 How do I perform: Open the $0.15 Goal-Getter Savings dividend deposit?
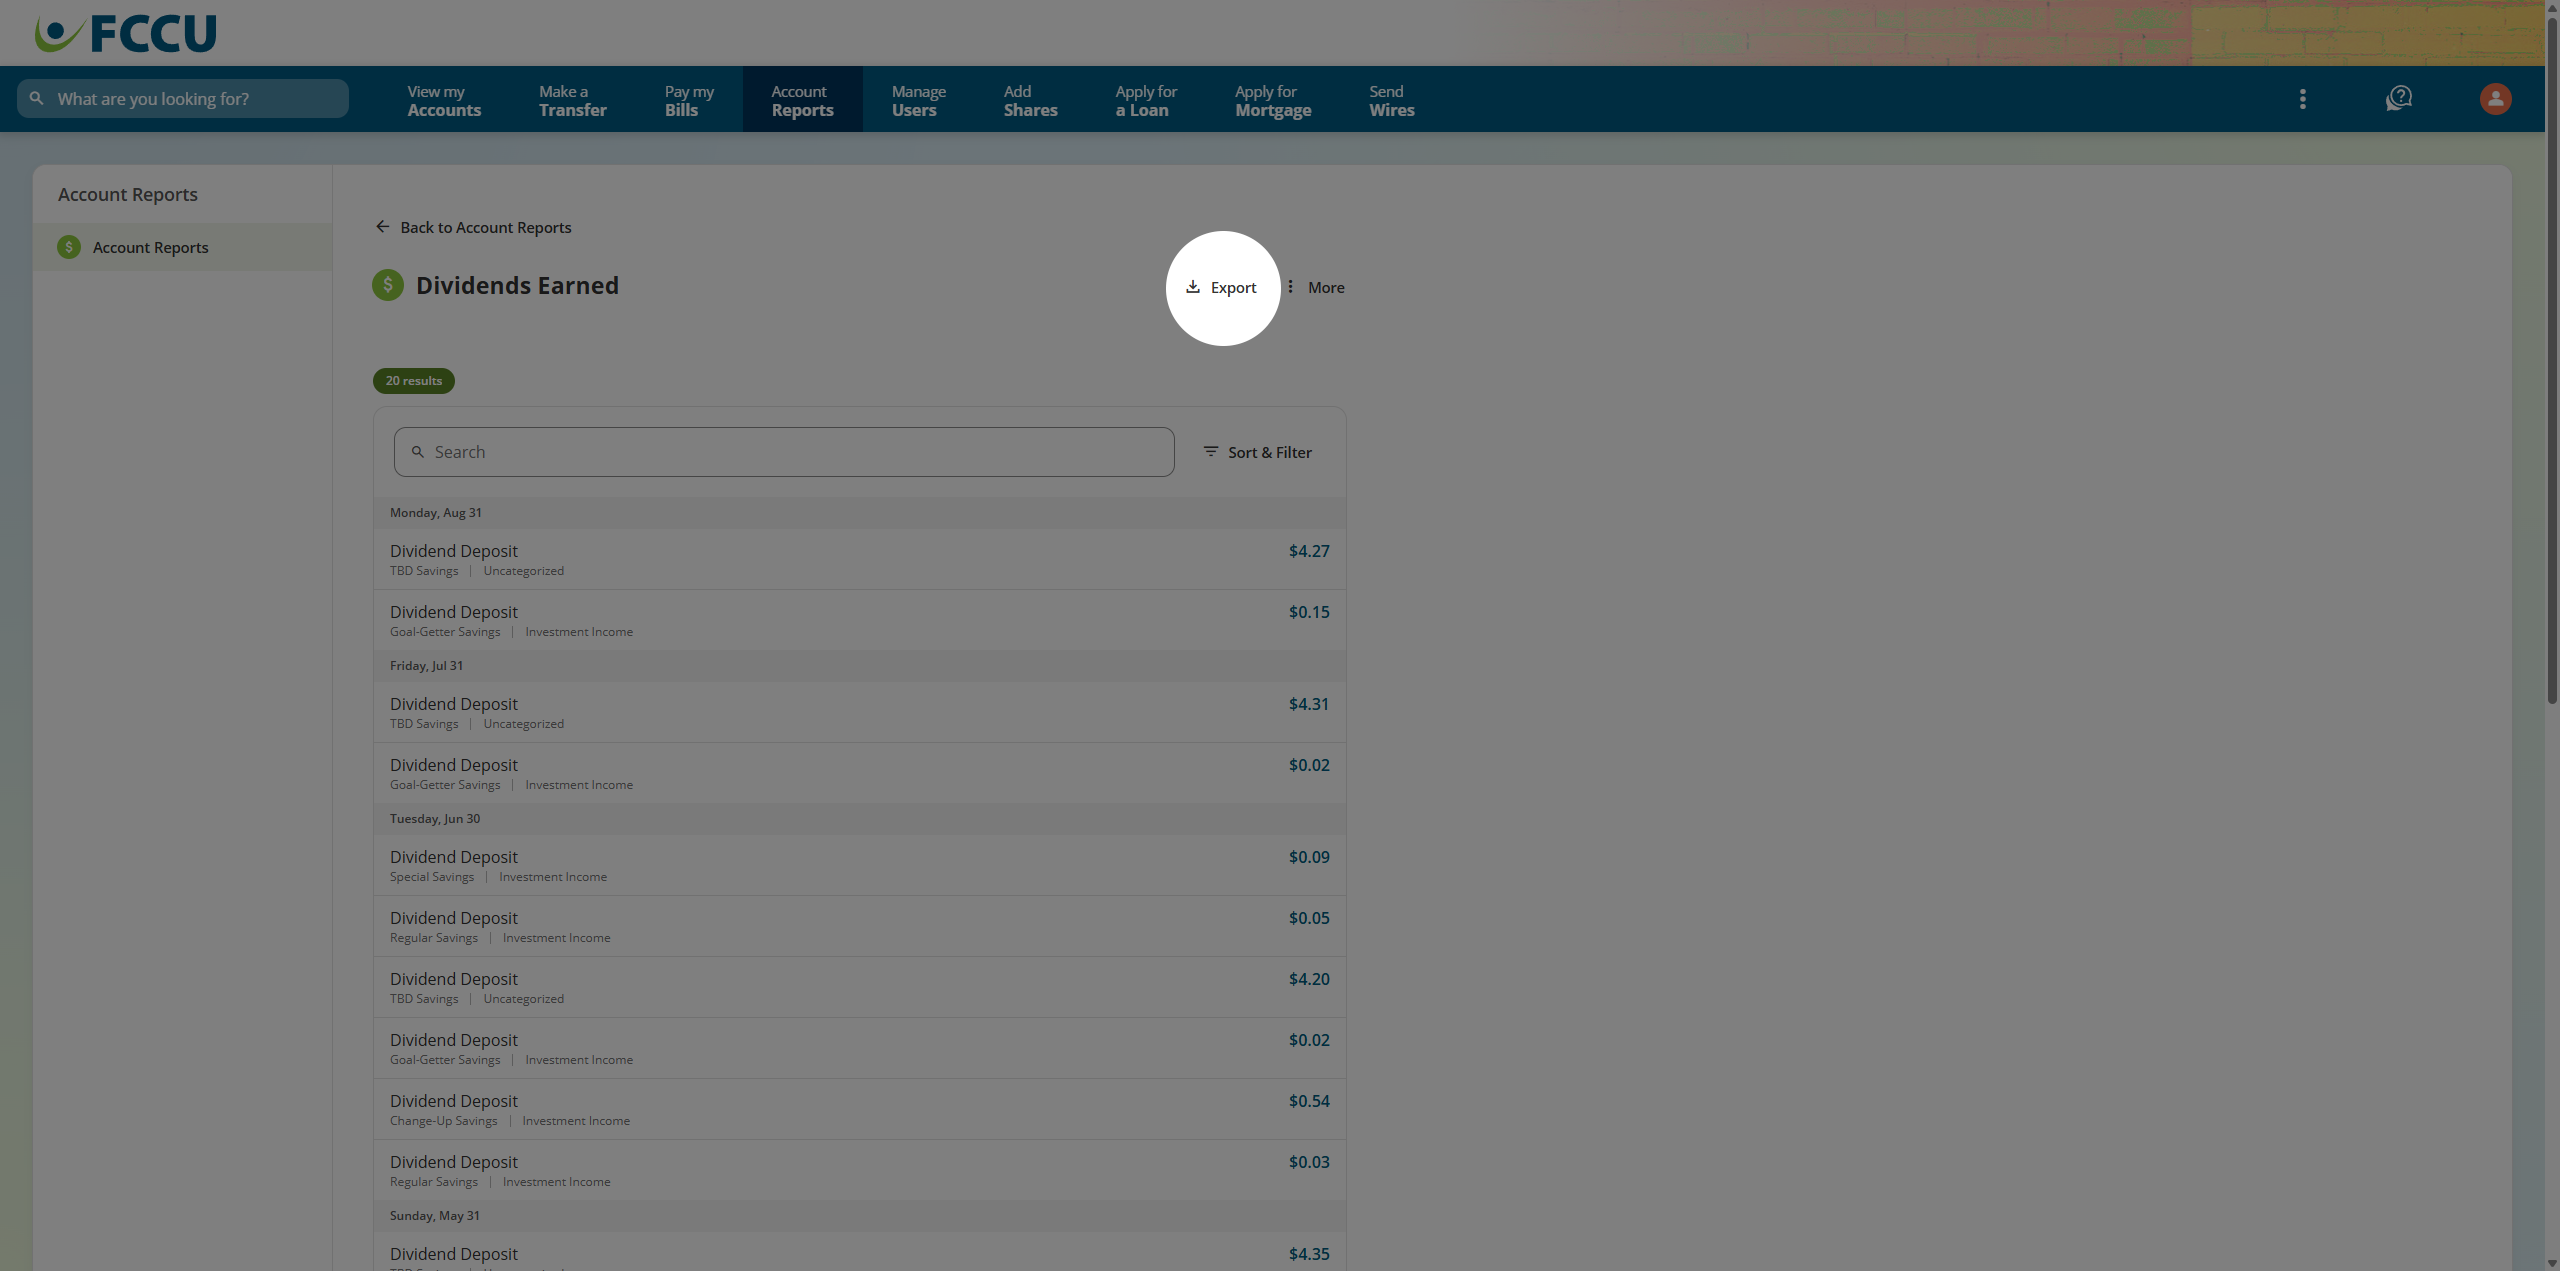pyautogui.click(x=859, y=620)
